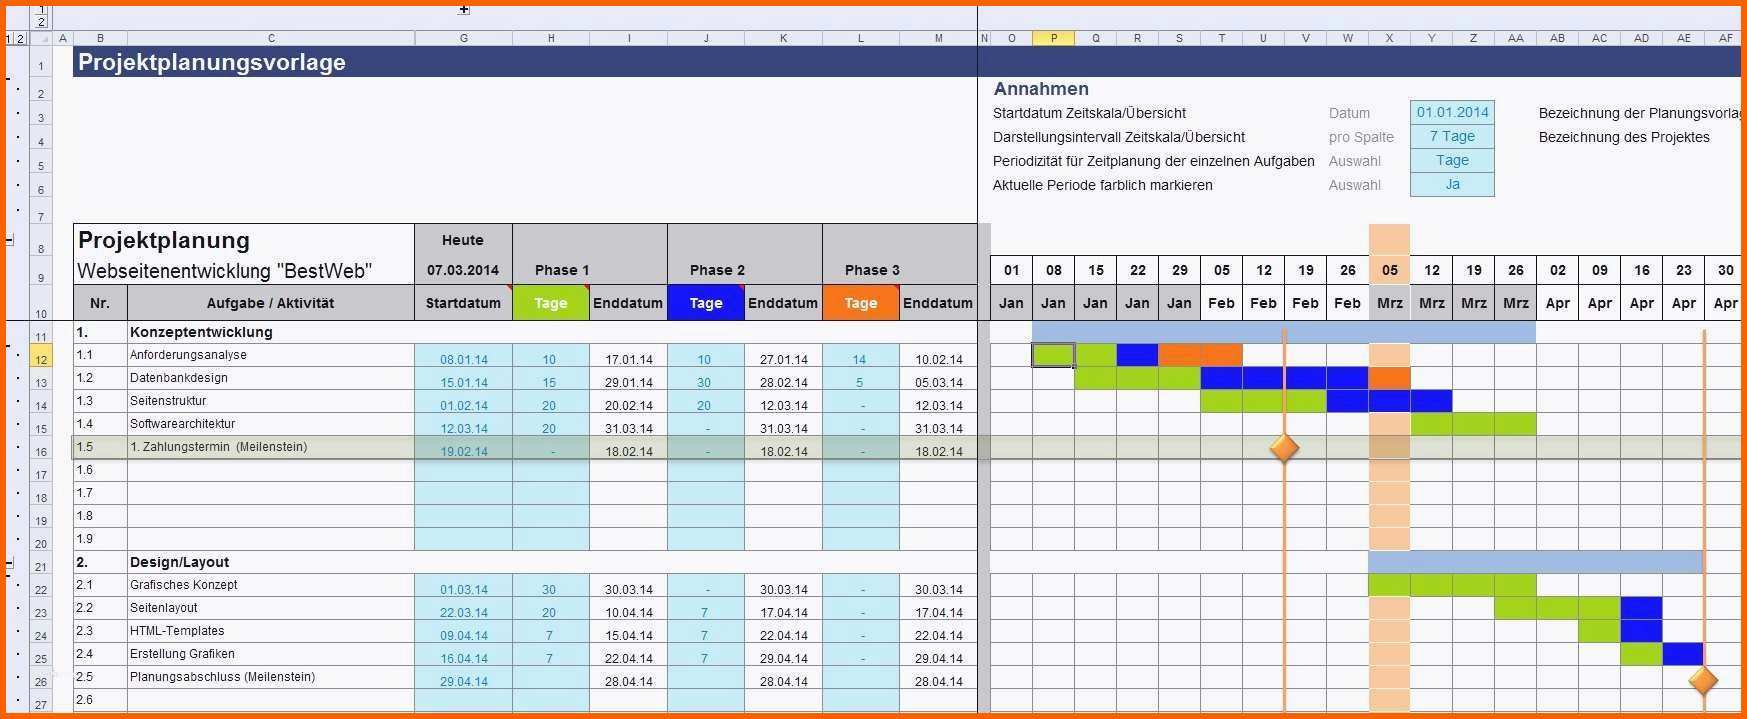Click the green Phase 1 'Tage' header
1747x719 pixels.
(x=551, y=303)
